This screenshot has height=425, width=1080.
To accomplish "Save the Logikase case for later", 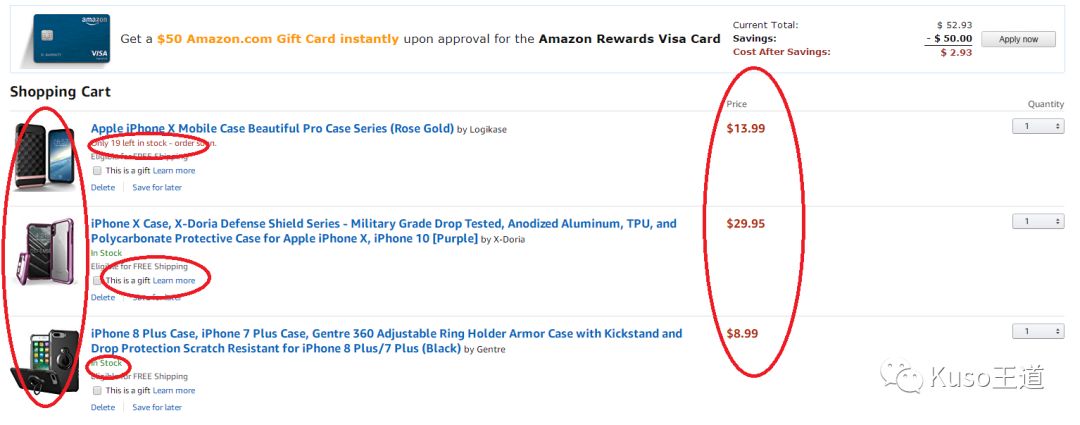I will pyautogui.click(x=157, y=187).
